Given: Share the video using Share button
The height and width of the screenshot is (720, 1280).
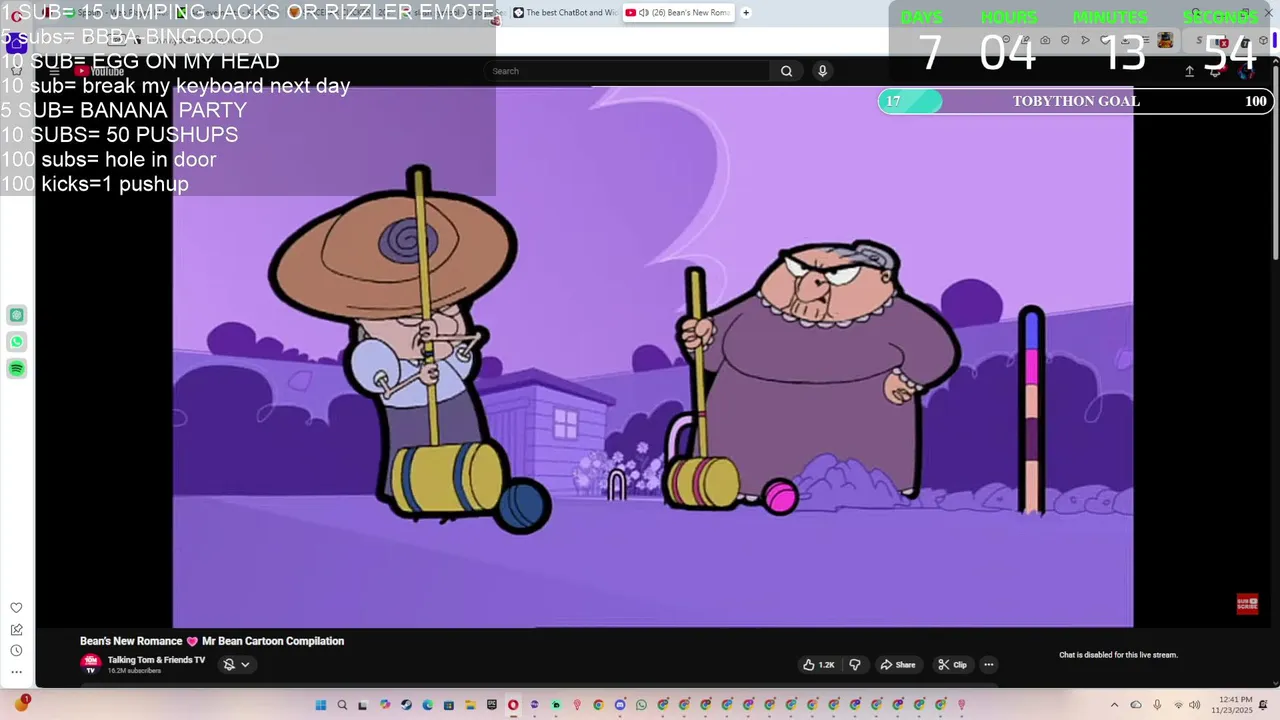Looking at the screenshot, I should [x=897, y=665].
